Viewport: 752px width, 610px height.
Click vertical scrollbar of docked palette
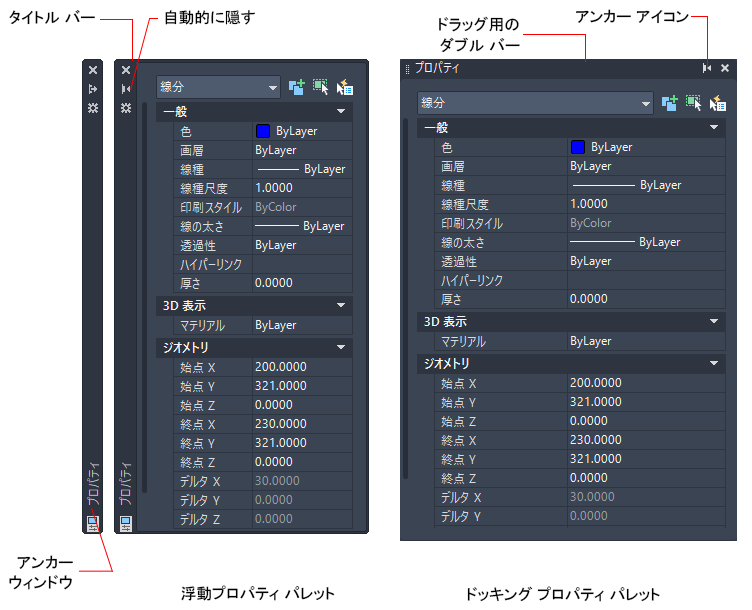tap(406, 298)
